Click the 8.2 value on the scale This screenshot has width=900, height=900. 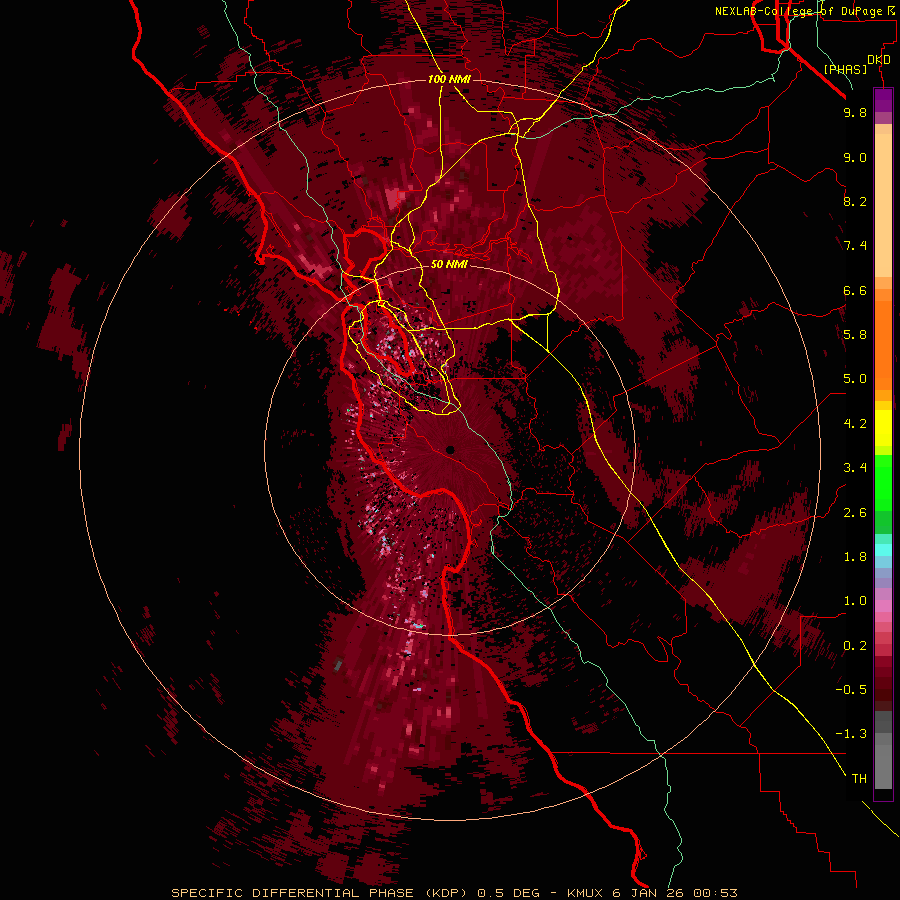(855, 201)
